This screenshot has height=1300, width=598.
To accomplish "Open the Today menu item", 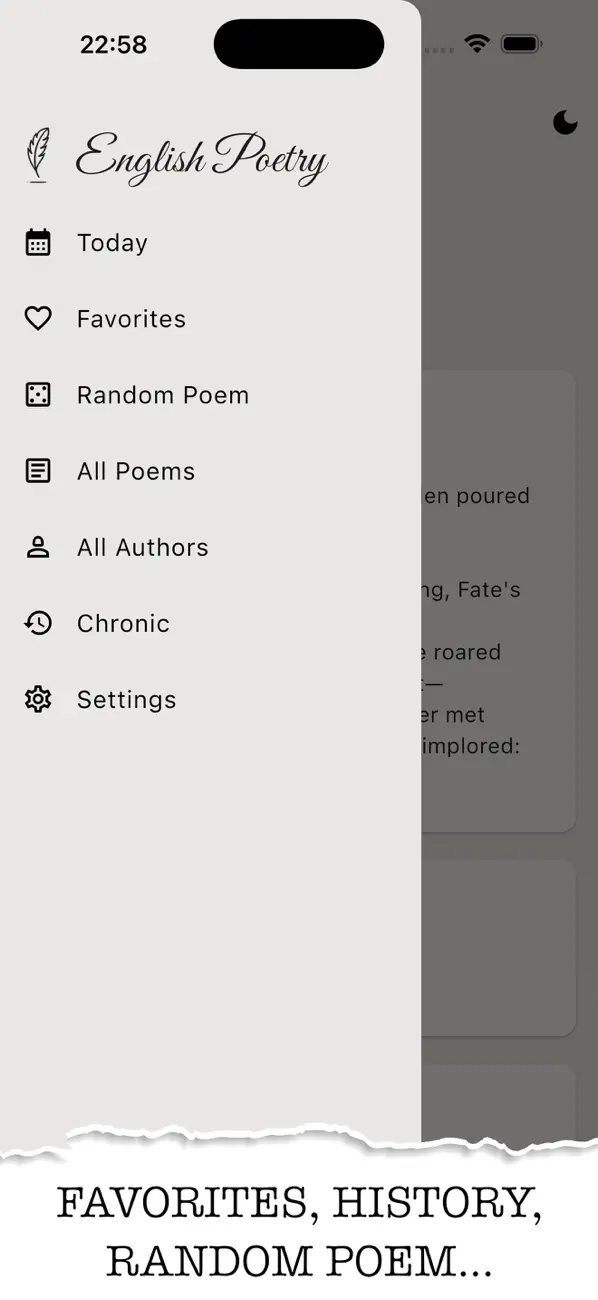I will (x=112, y=242).
